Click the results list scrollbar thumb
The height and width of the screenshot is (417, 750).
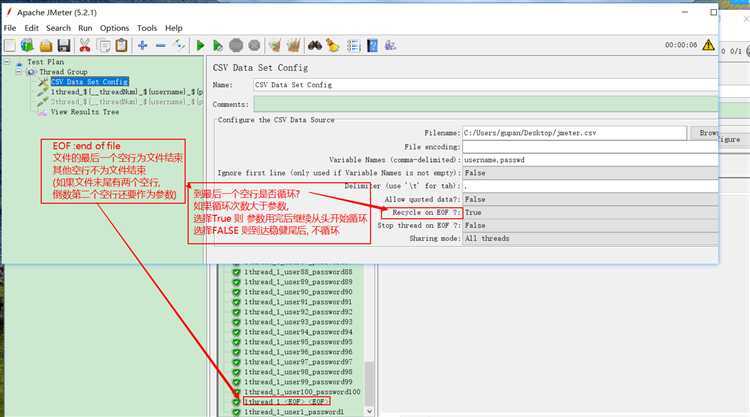click(369, 384)
